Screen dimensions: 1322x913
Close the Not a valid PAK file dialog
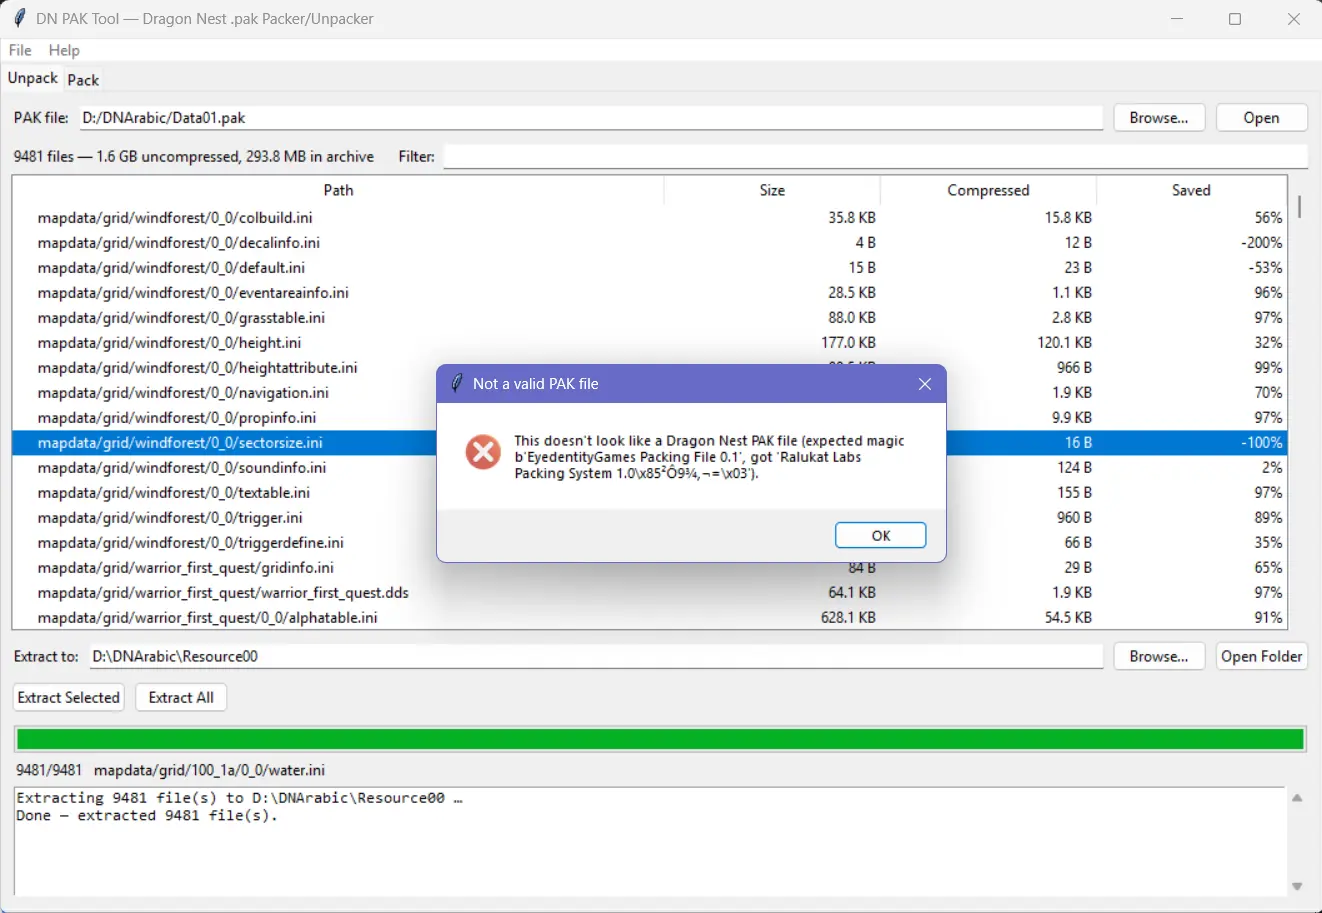click(925, 384)
